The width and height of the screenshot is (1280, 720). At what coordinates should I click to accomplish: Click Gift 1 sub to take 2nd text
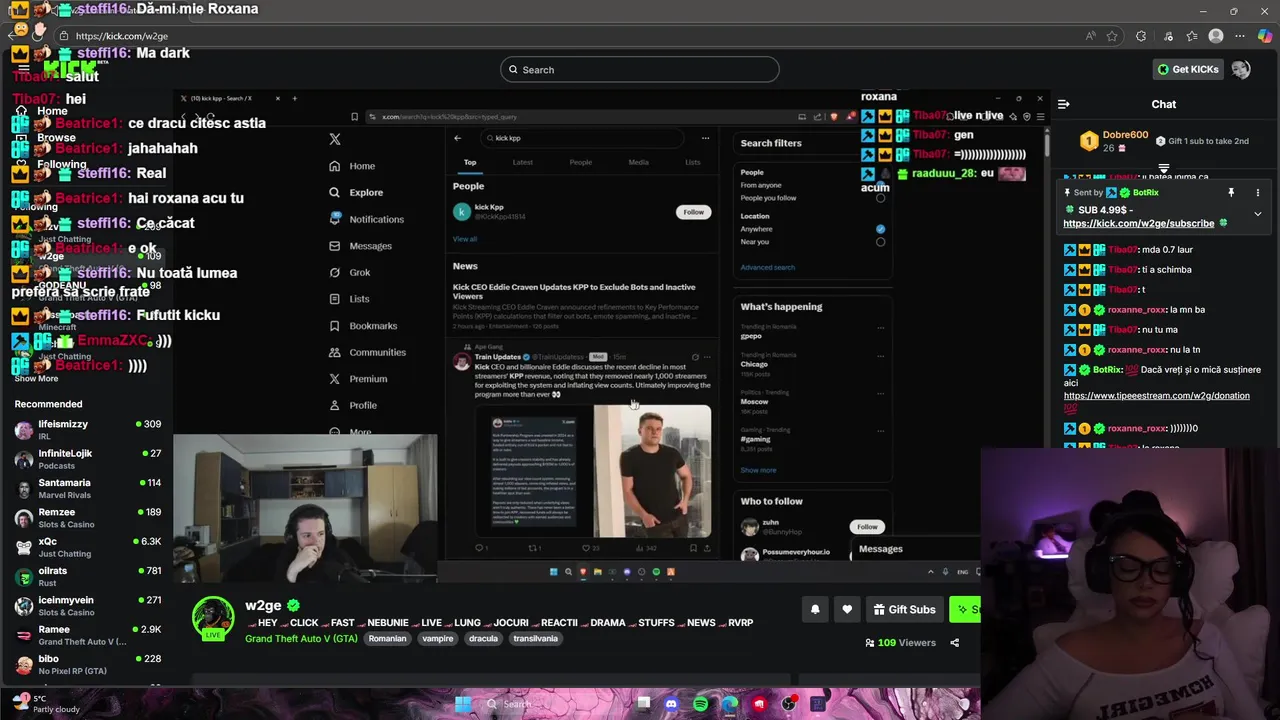[1201, 141]
